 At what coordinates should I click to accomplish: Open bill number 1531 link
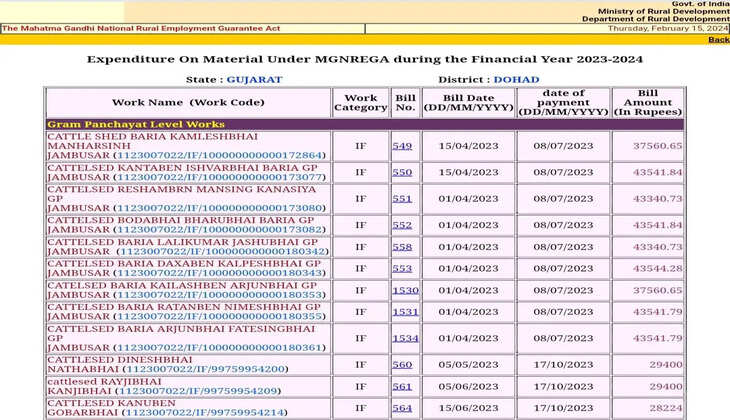tap(405, 312)
